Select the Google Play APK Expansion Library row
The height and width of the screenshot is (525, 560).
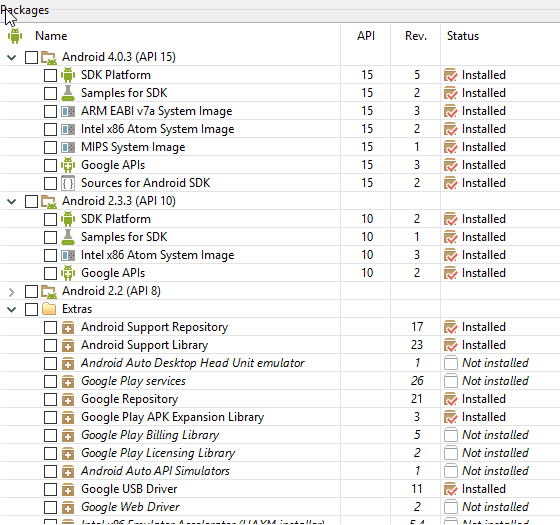(280, 417)
